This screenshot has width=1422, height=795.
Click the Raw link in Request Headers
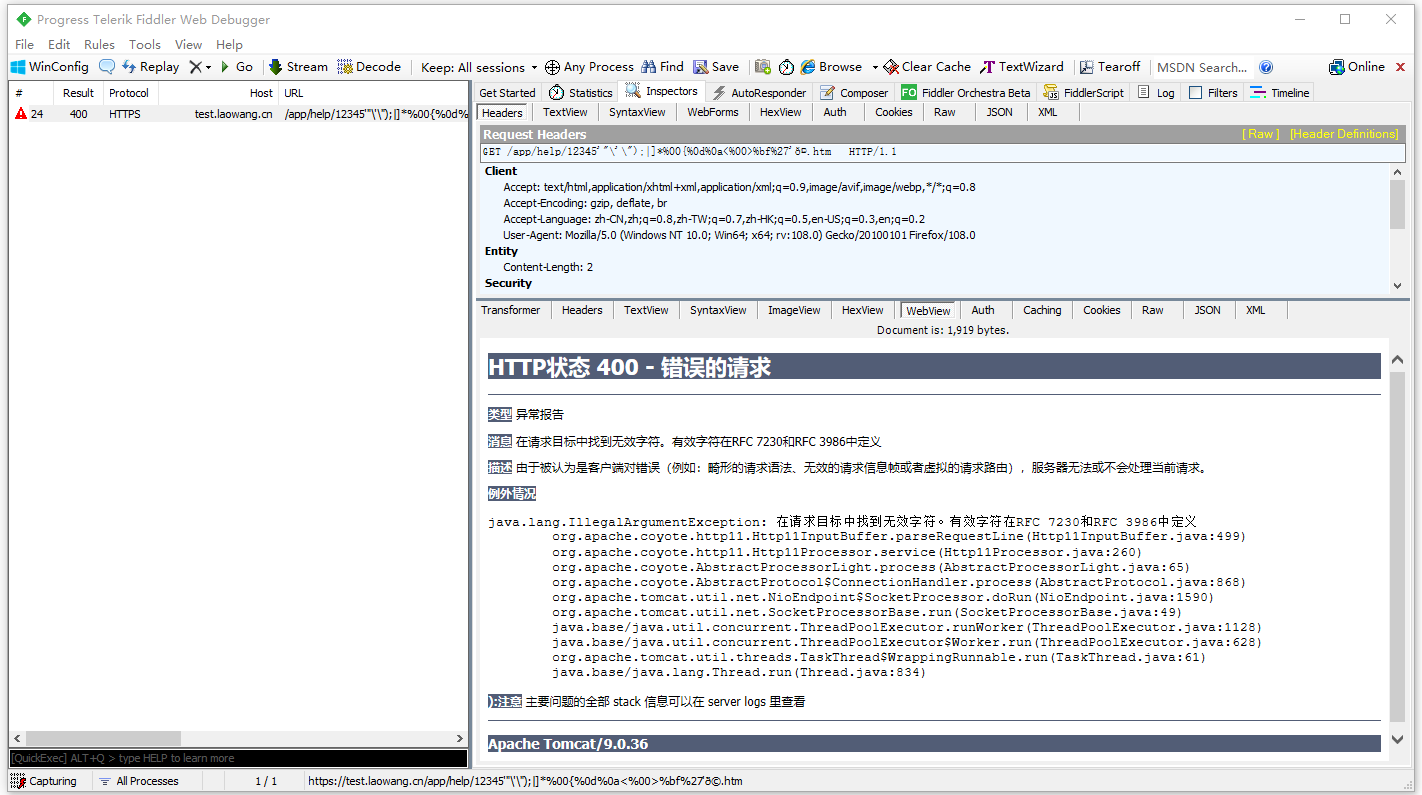(x=1260, y=134)
